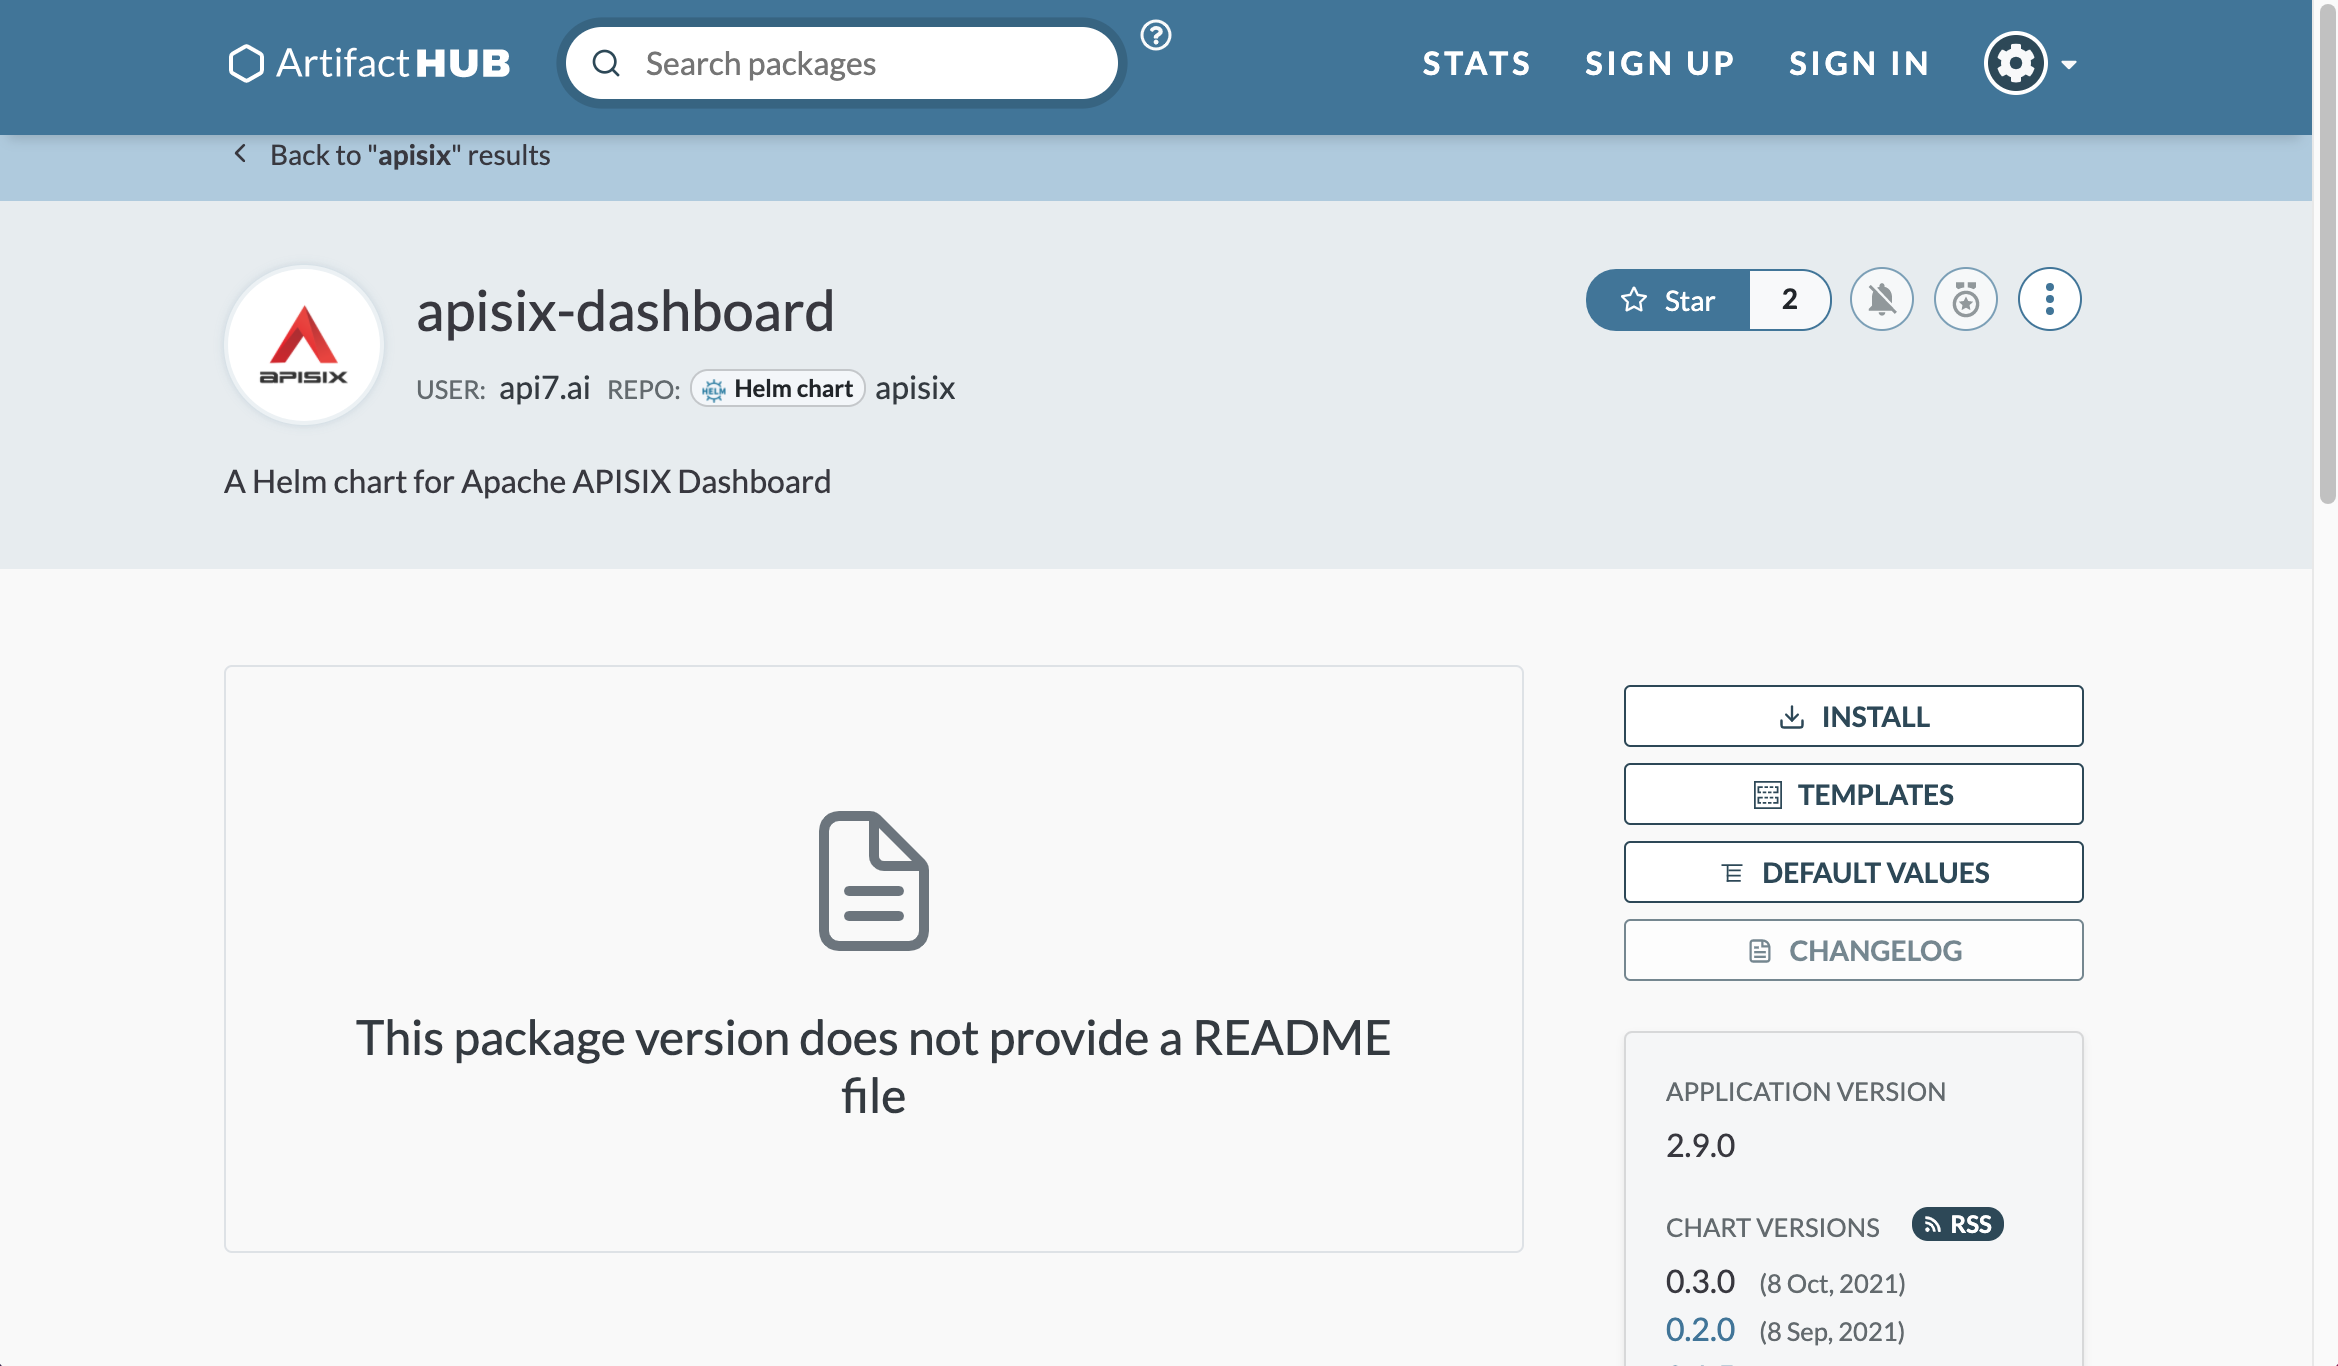Open the RSS feed for chart versions
The height and width of the screenshot is (1366, 2338).
pyautogui.click(x=1956, y=1224)
